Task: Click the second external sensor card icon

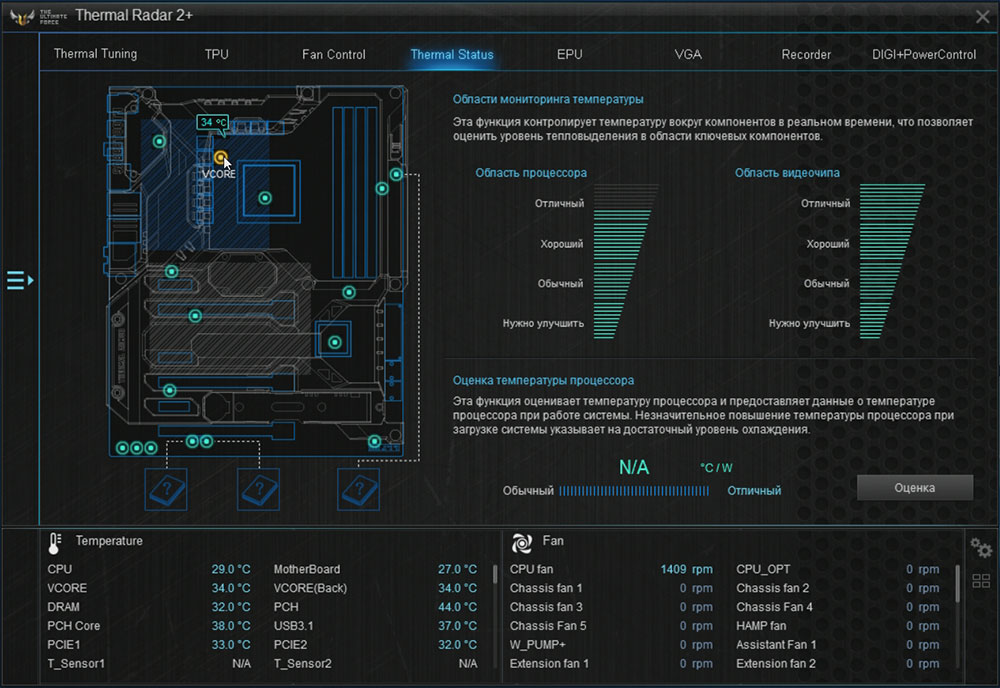Action: click(258, 489)
